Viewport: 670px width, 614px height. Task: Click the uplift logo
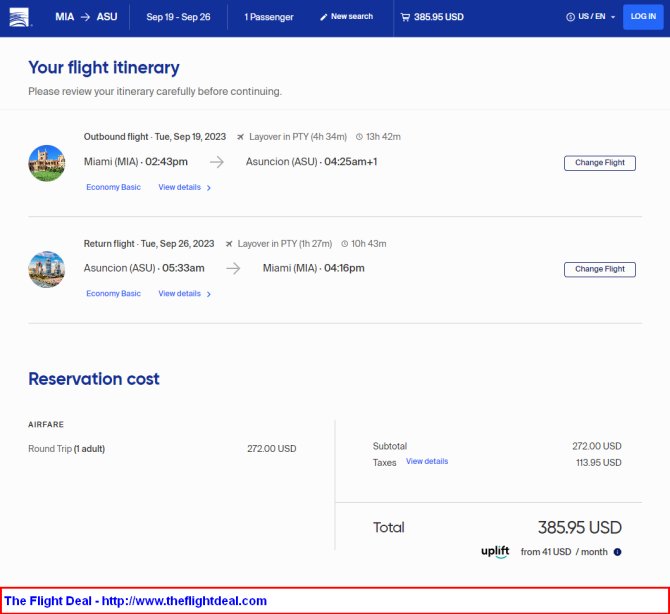click(495, 552)
